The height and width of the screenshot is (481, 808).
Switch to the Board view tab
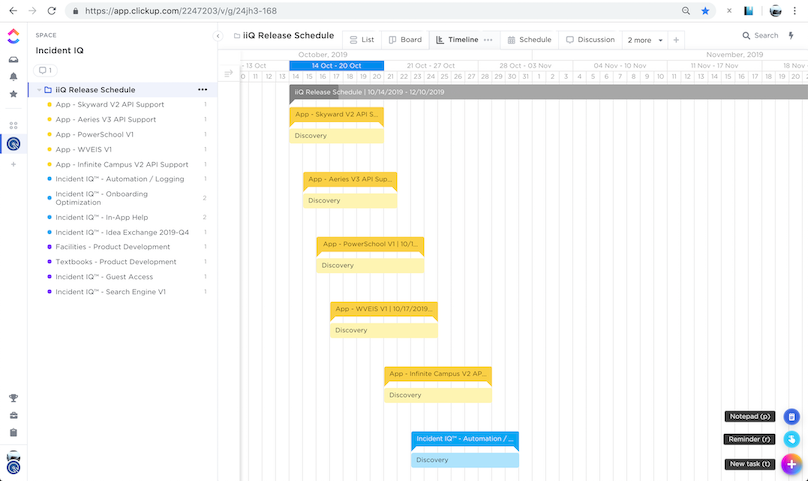(404, 40)
